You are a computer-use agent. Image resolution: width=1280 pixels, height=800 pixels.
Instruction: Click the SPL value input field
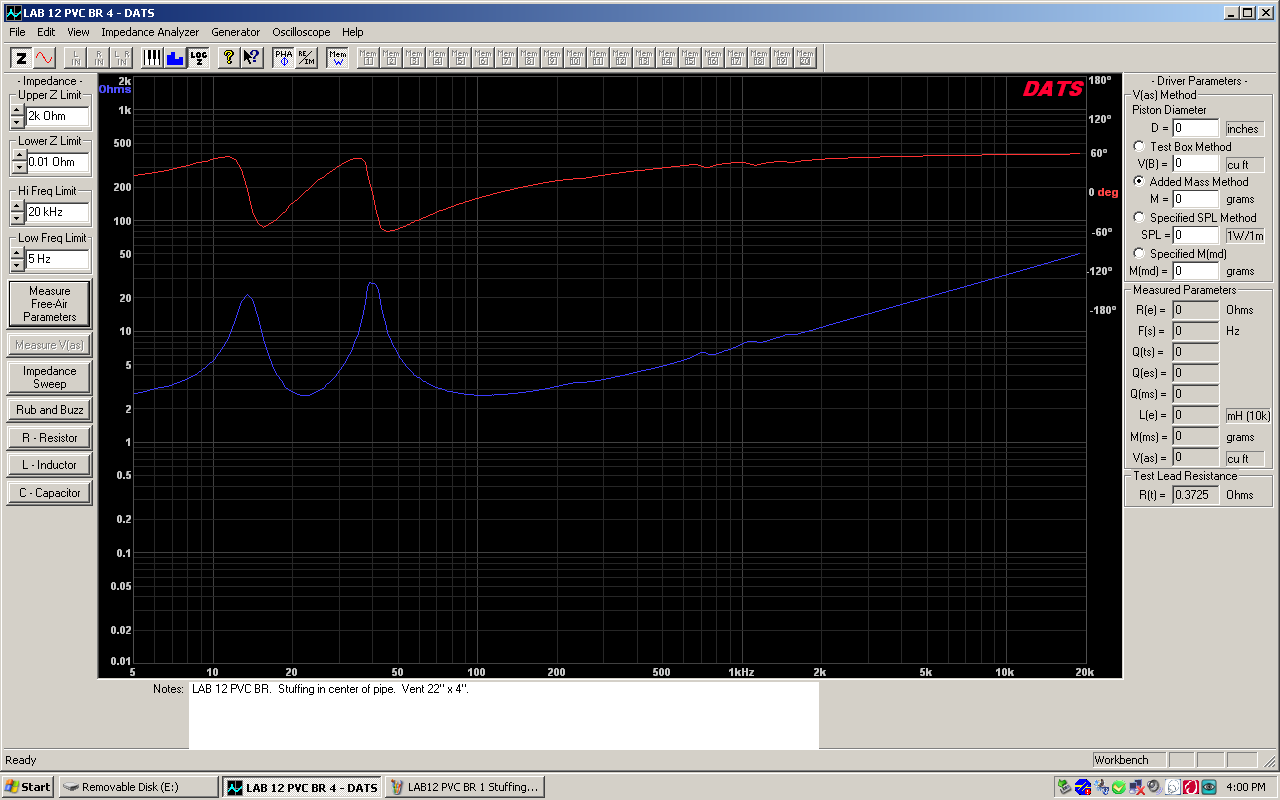1196,235
